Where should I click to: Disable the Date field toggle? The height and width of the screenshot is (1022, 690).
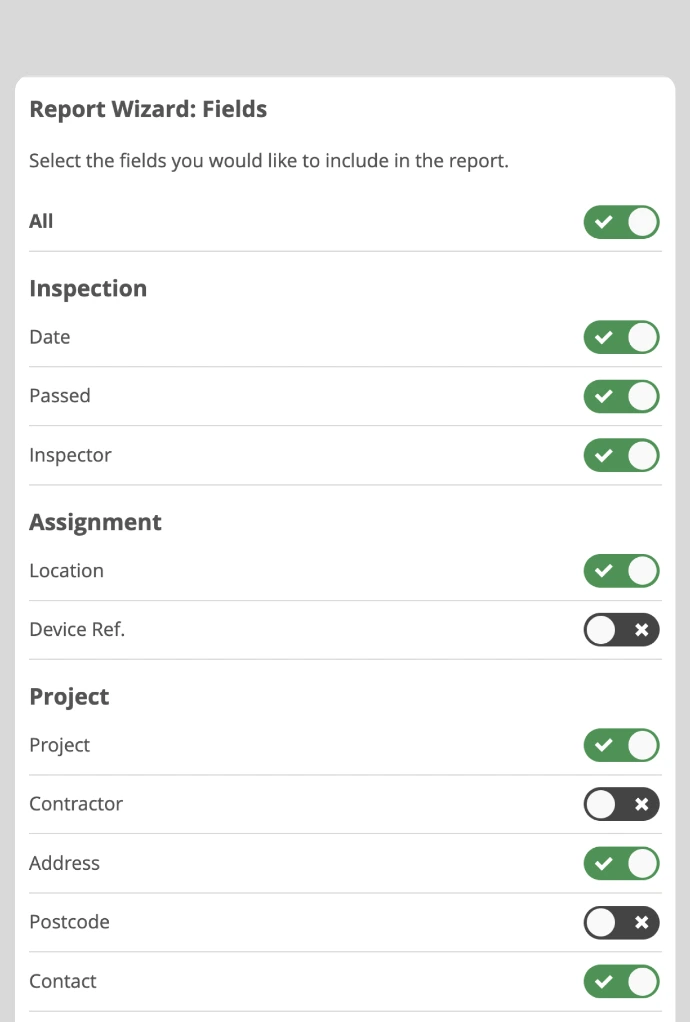tap(621, 337)
